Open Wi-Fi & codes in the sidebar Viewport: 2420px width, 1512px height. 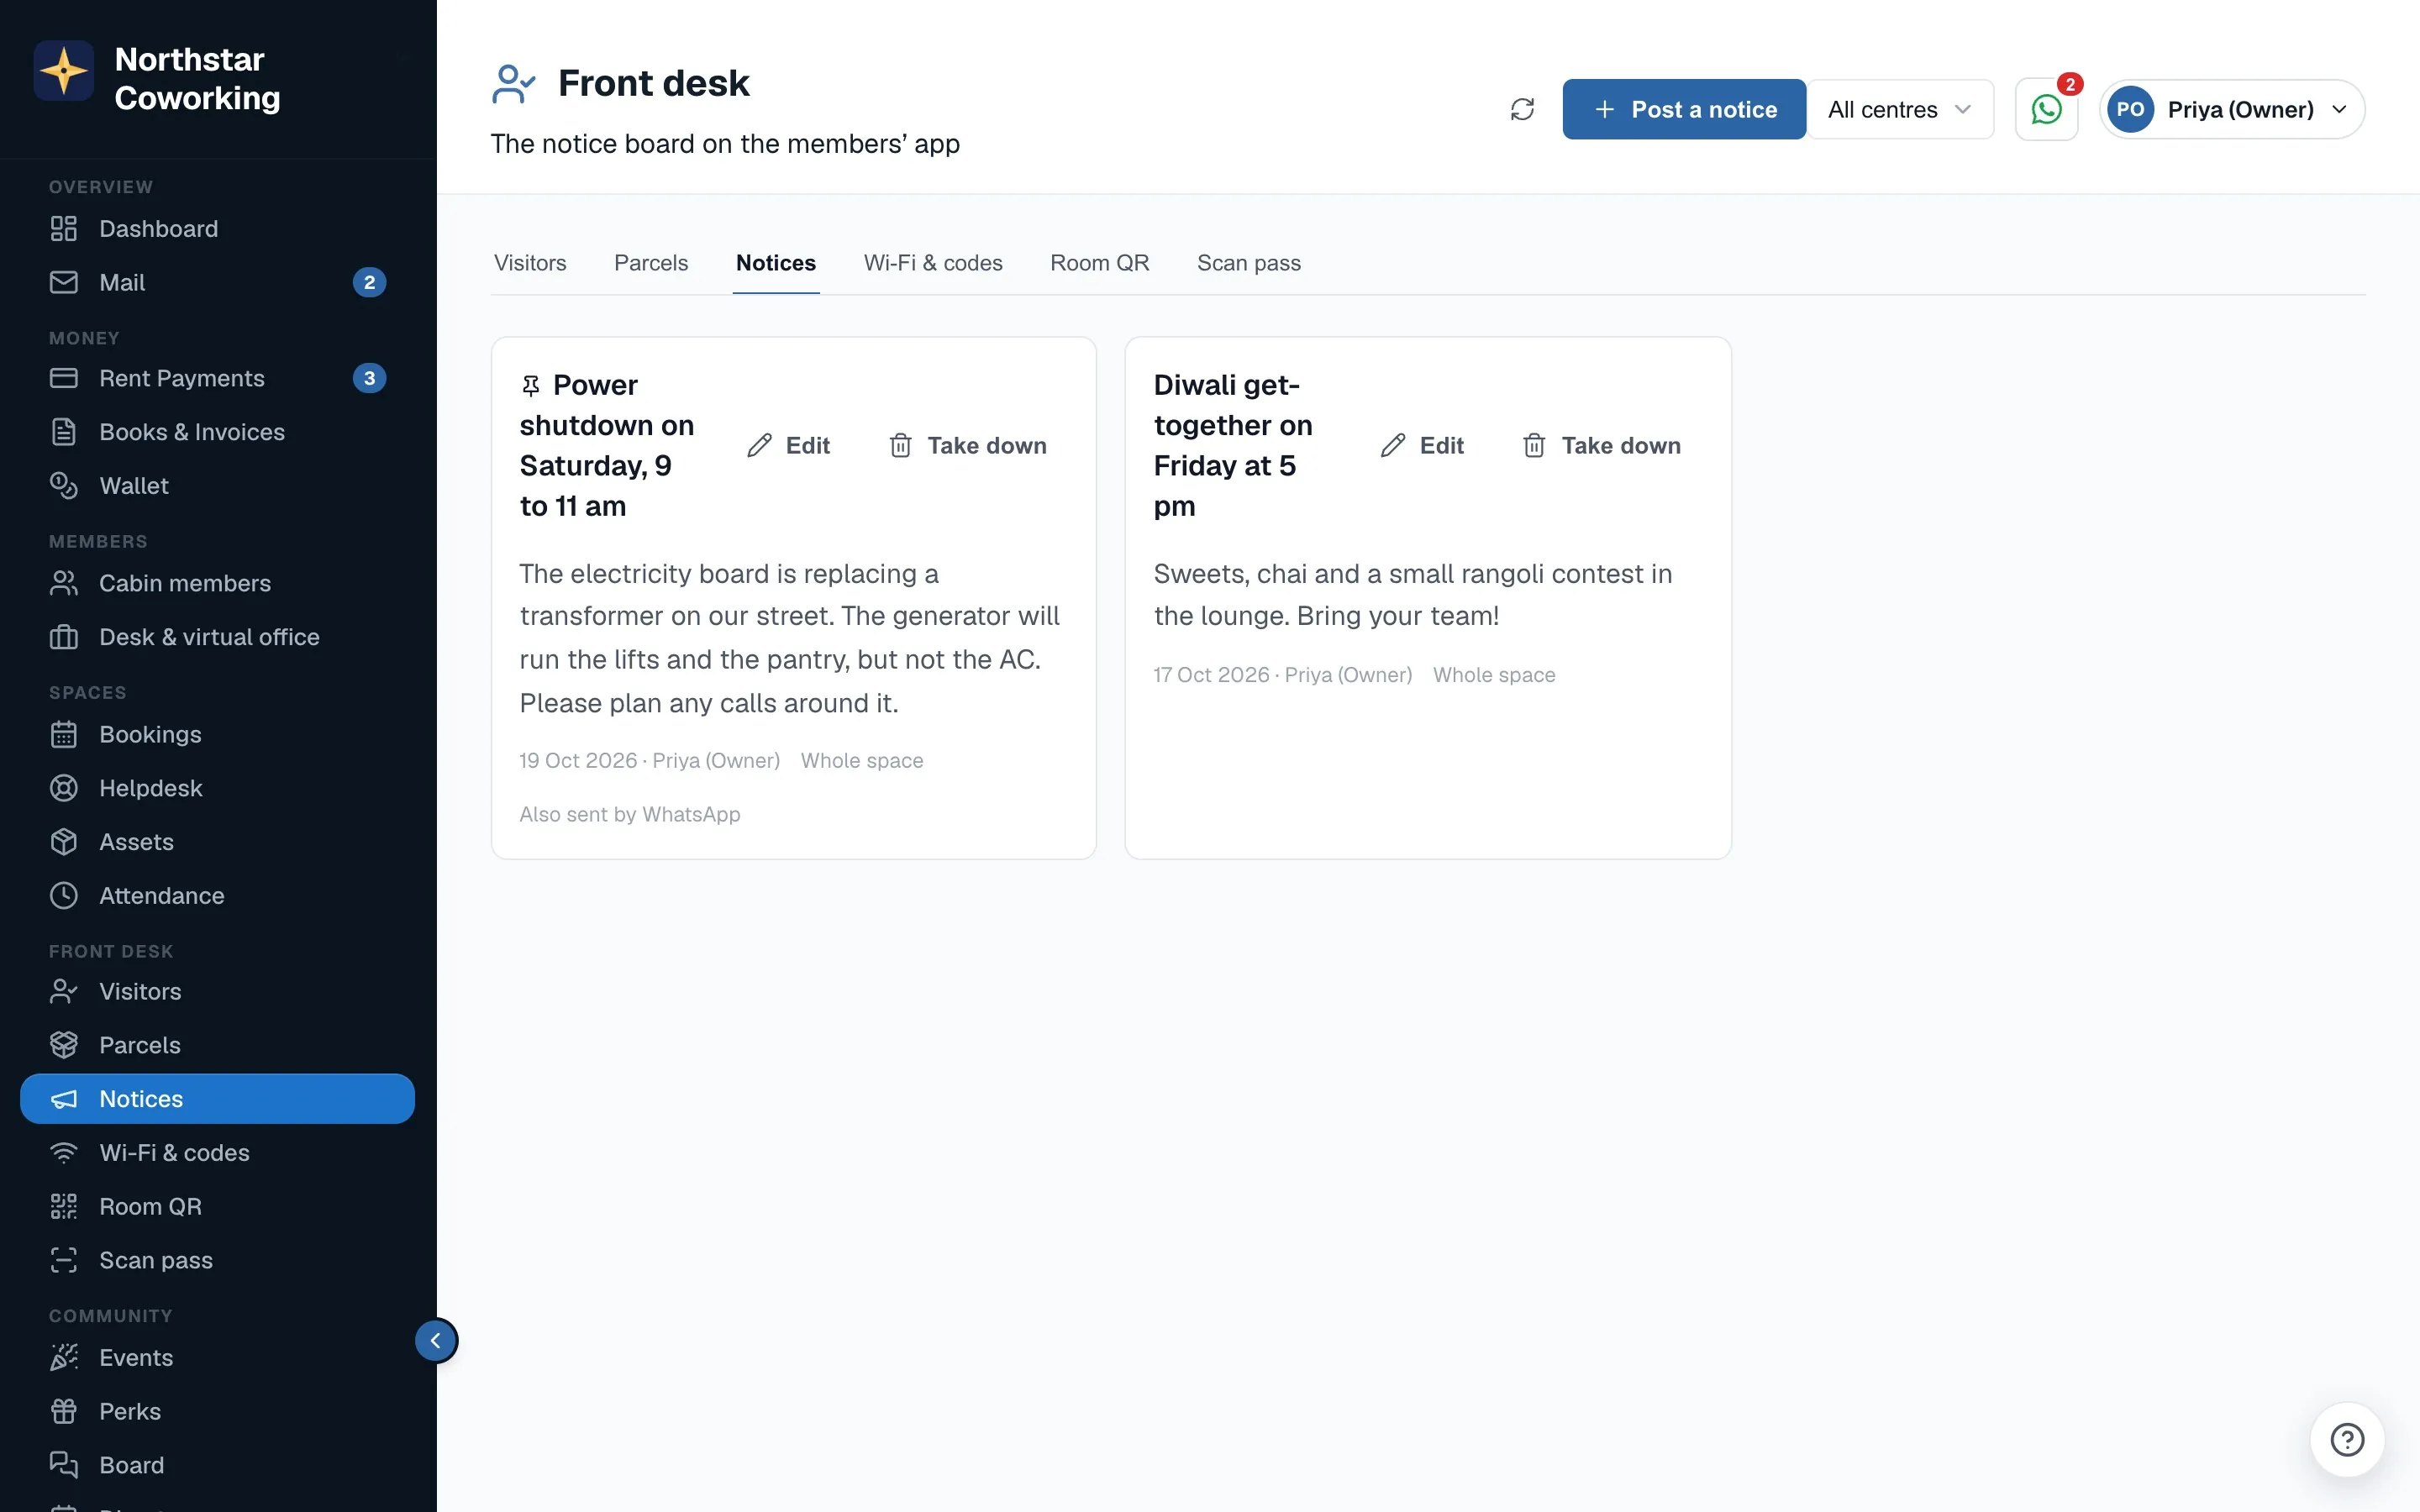click(x=217, y=1153)
